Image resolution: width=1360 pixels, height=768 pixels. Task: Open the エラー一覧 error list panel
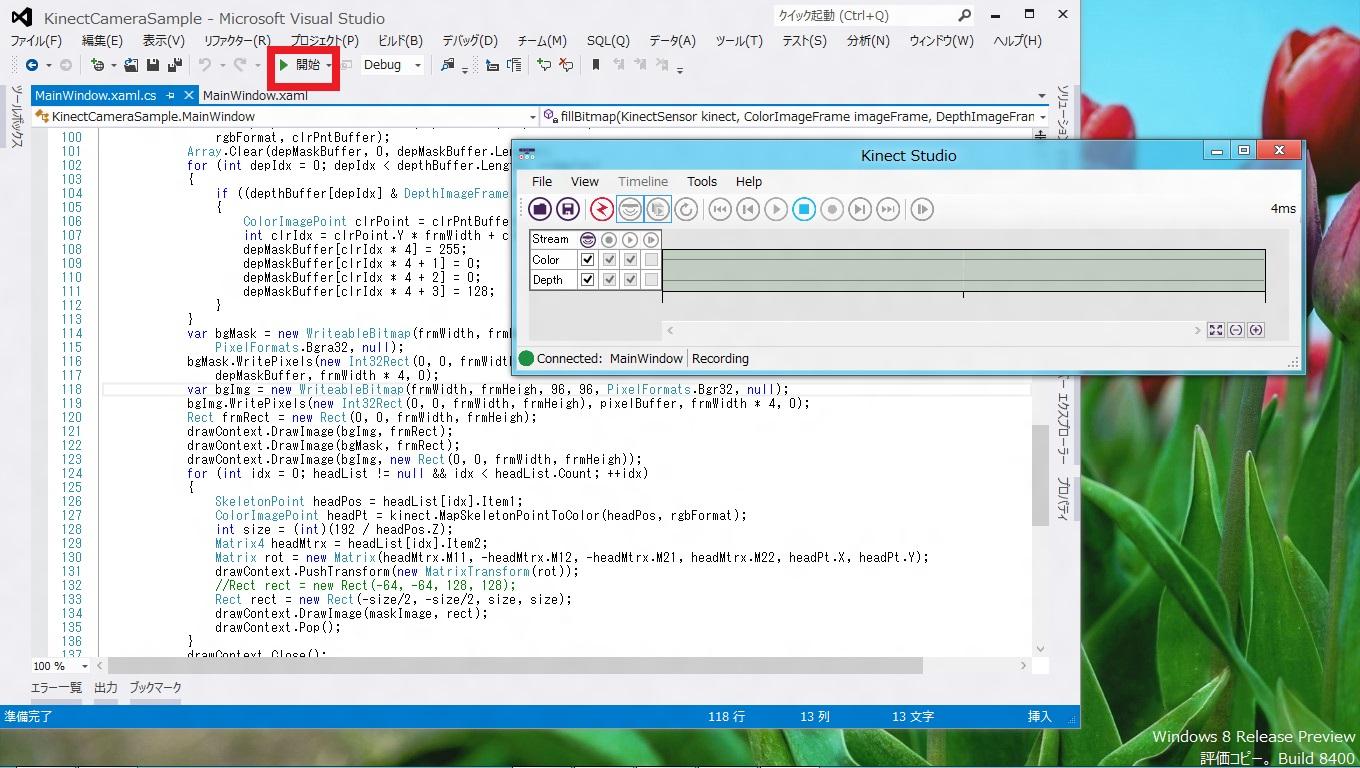[x=56, y=688]
